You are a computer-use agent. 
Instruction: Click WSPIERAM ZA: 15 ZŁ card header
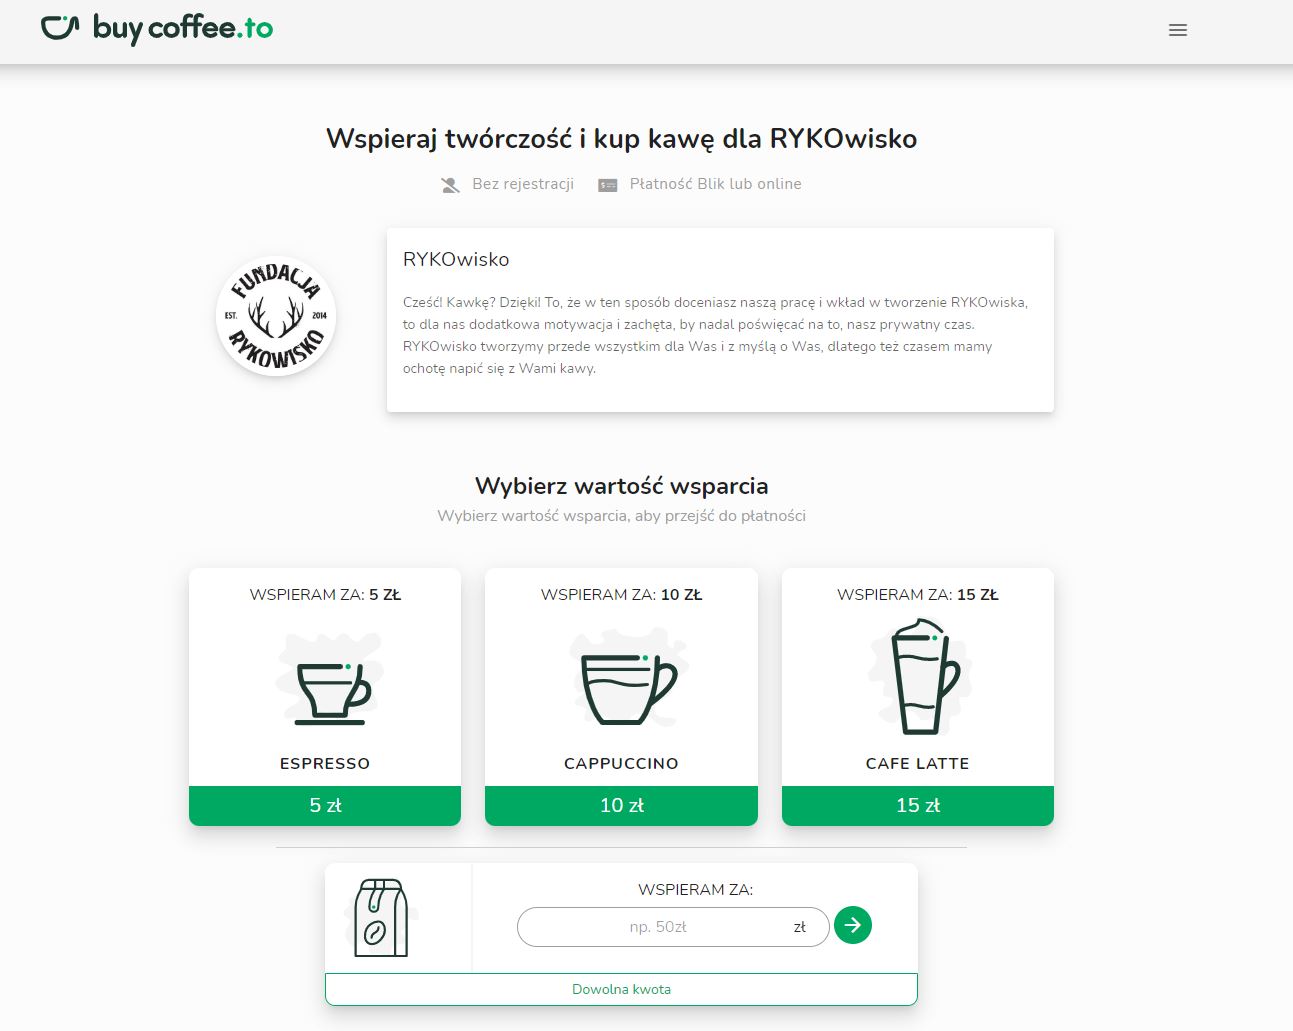918,594
